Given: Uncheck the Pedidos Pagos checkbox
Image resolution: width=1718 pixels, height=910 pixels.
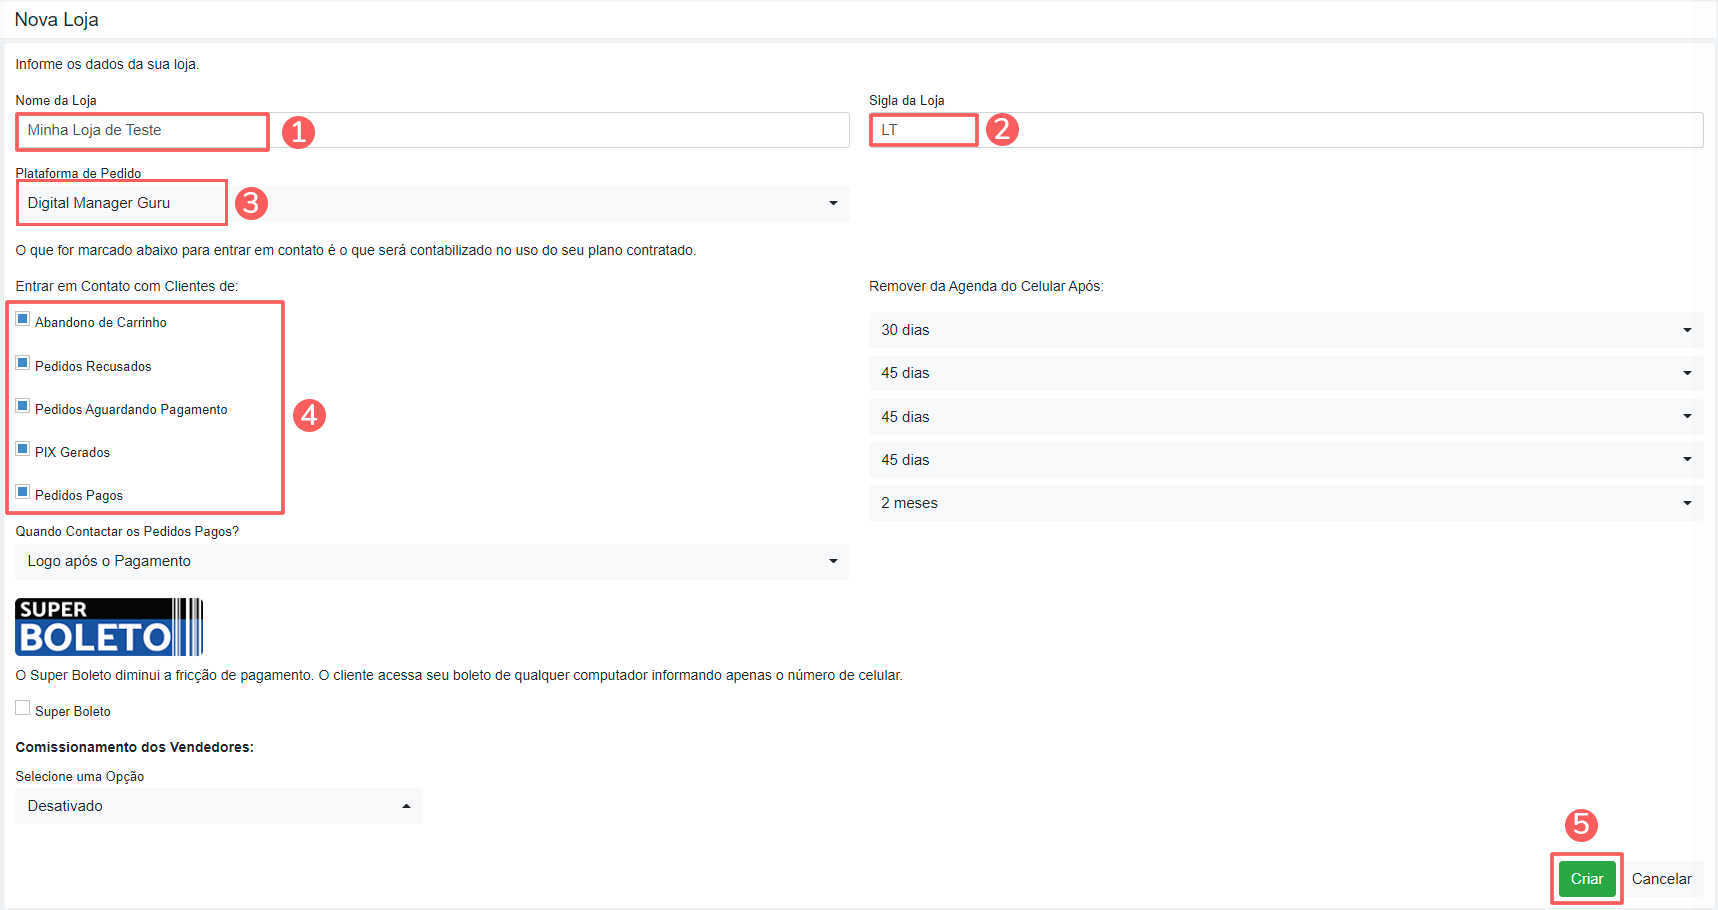Looking at the screenshot, I should click(x=23, y=492).
